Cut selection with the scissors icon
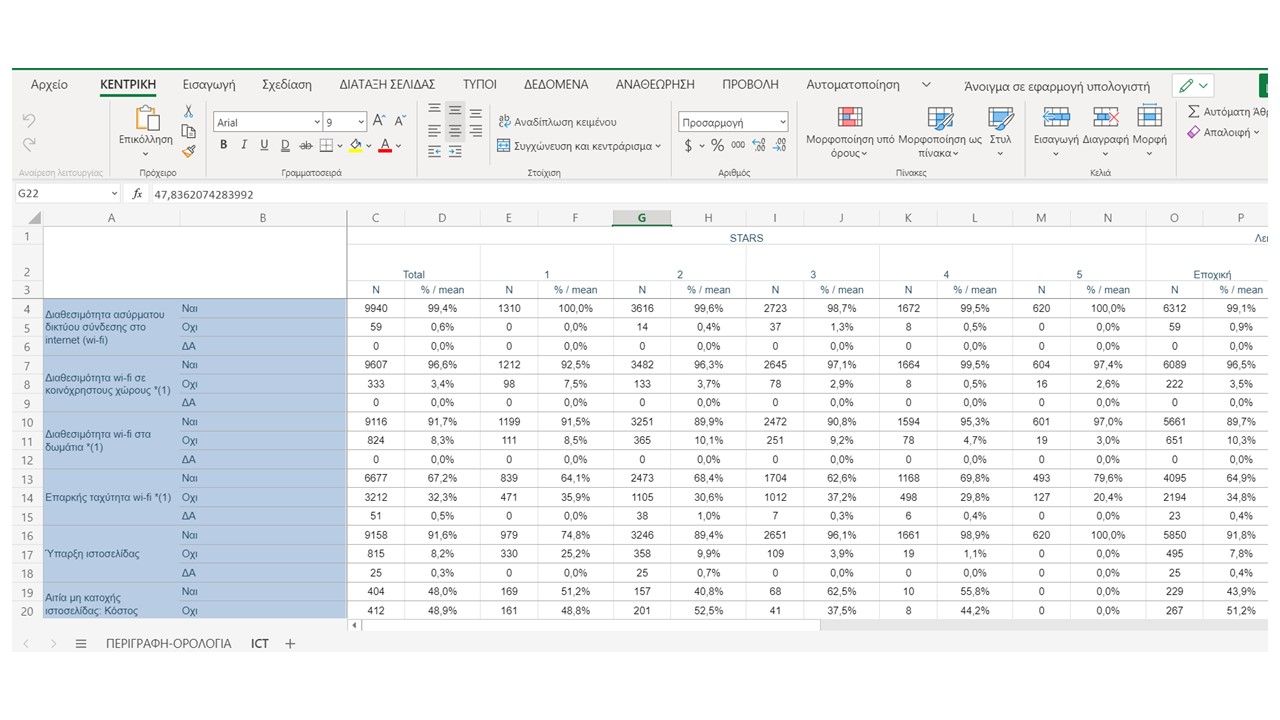The image size is (1280, 720). pyautogui.click(x=188, y=111)
